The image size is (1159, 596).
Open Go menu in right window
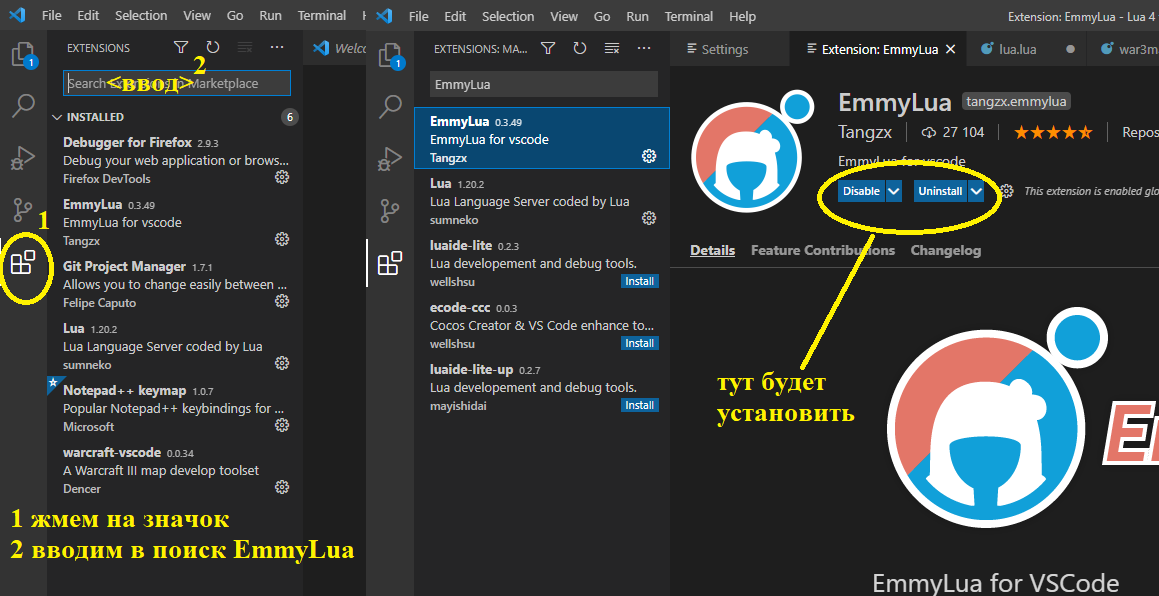point(602,16)
